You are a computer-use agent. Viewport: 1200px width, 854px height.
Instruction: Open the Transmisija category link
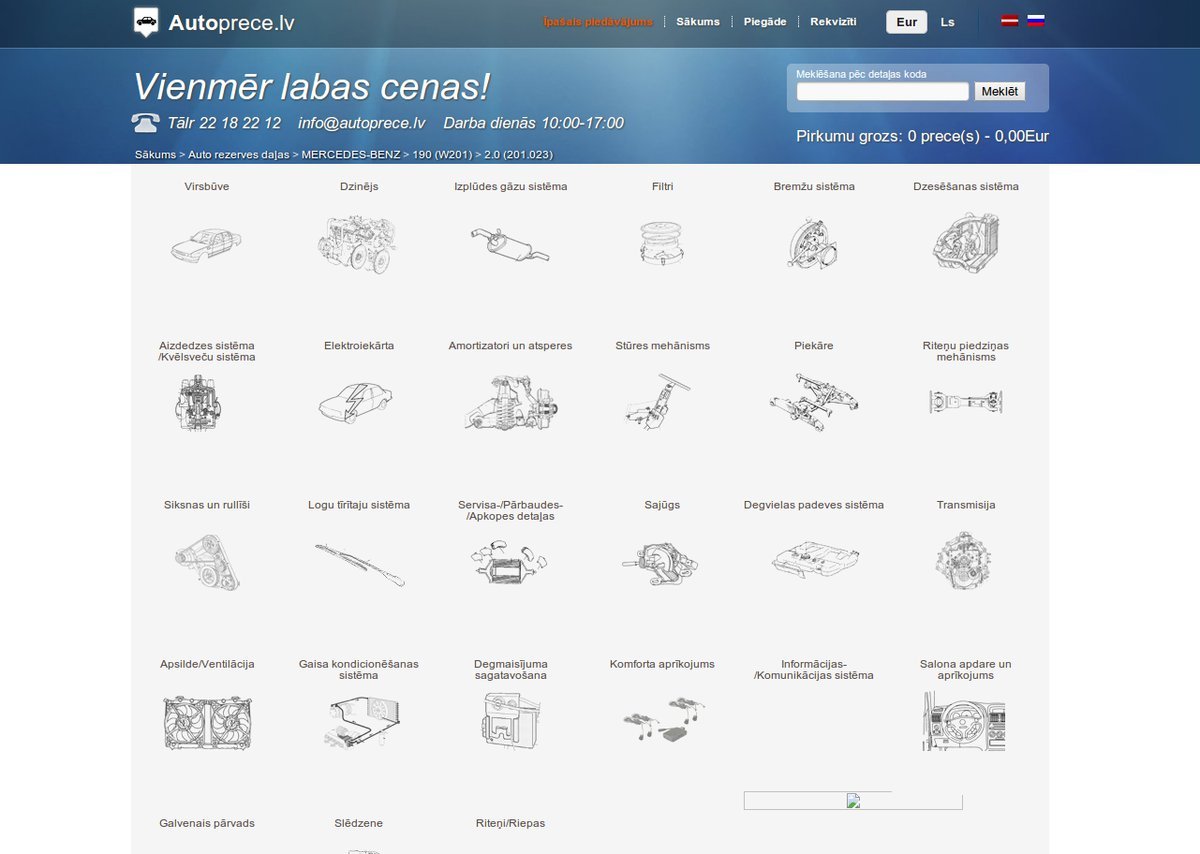click(965, 505)
